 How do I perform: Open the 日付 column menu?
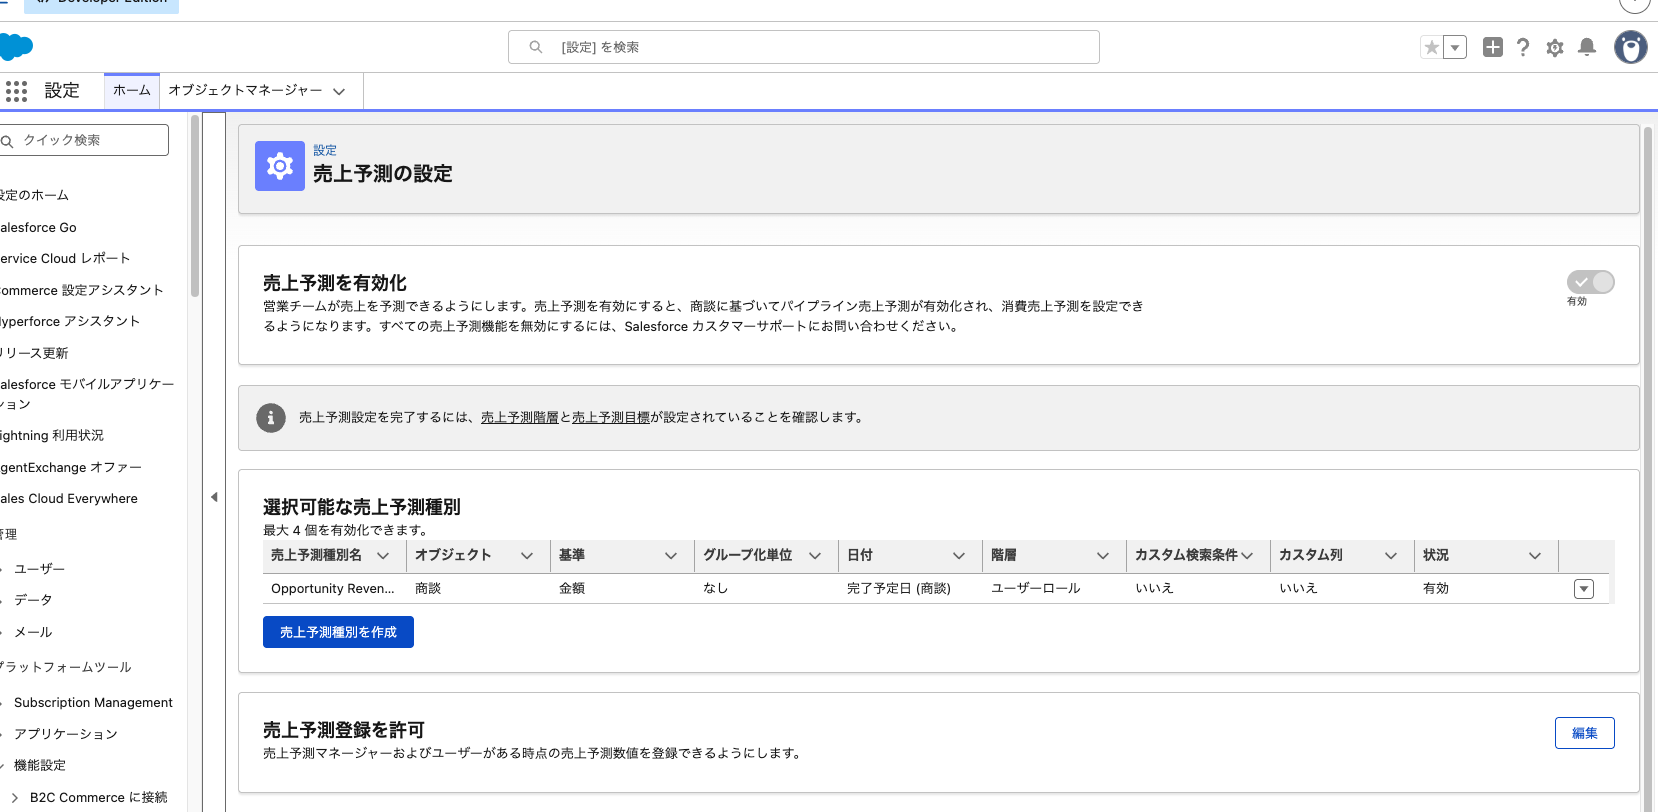959,556
